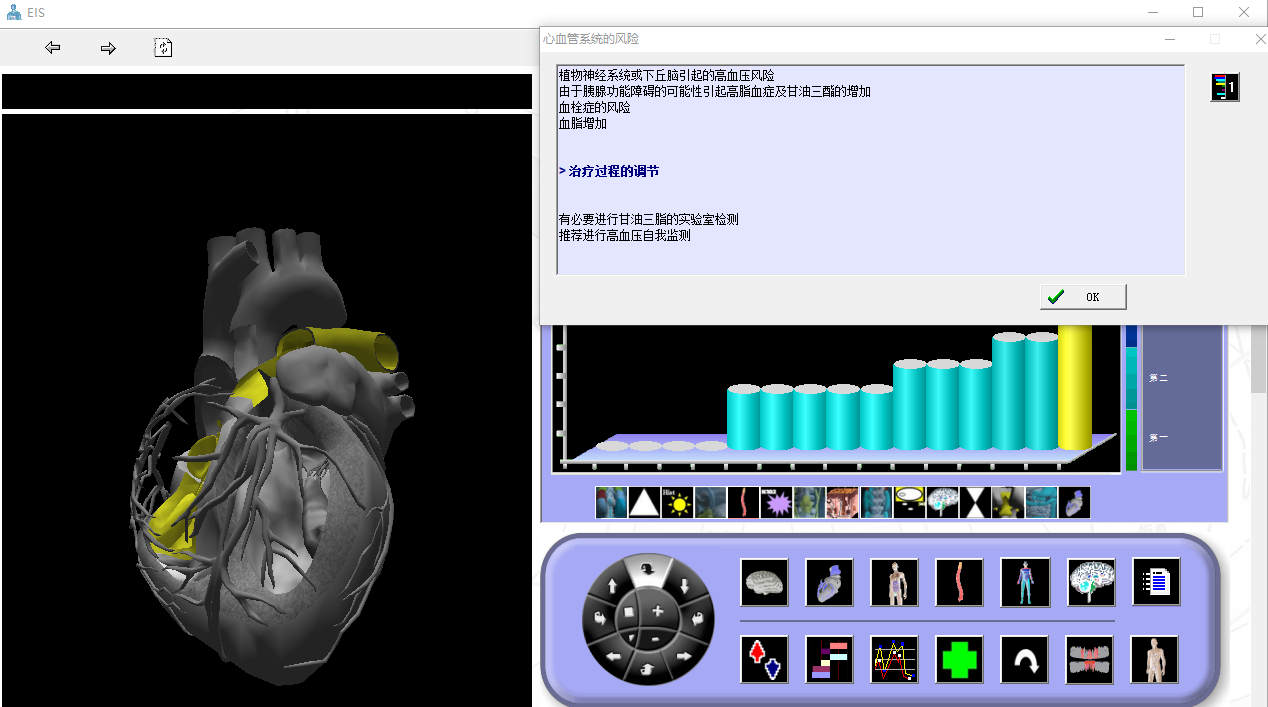1268x707 pixels.
Task: Click the green cross icon
Action: (x=959, y=660)
